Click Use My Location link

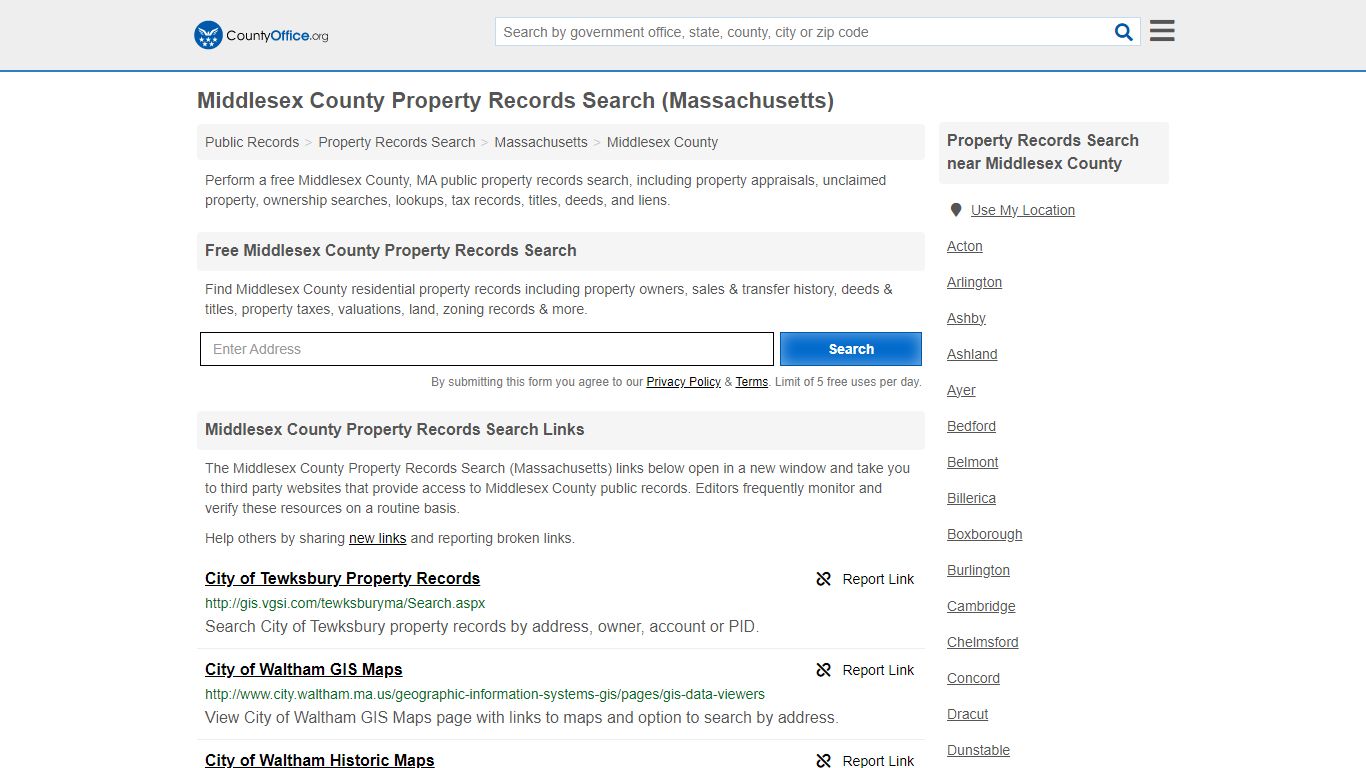point(1023,210)
